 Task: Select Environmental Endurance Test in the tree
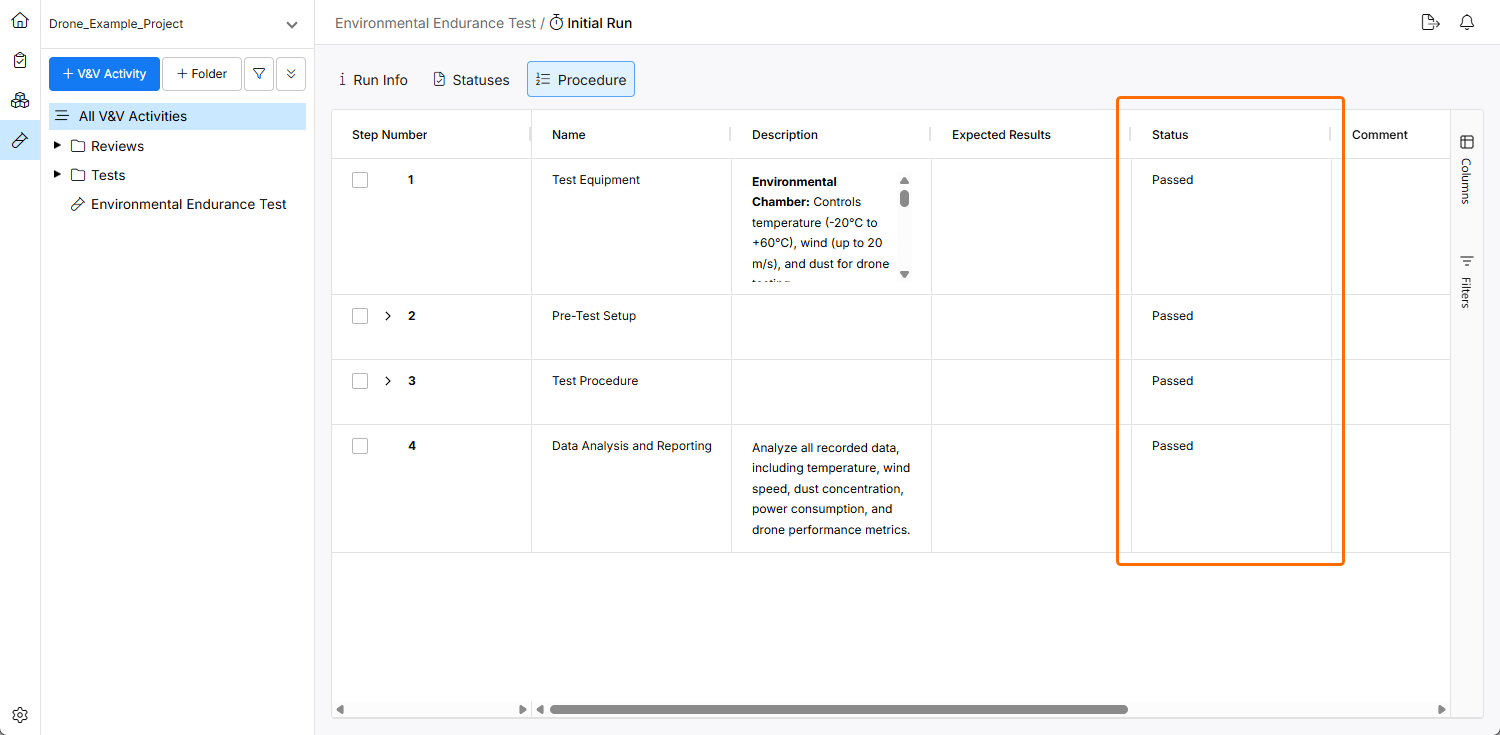188,204
